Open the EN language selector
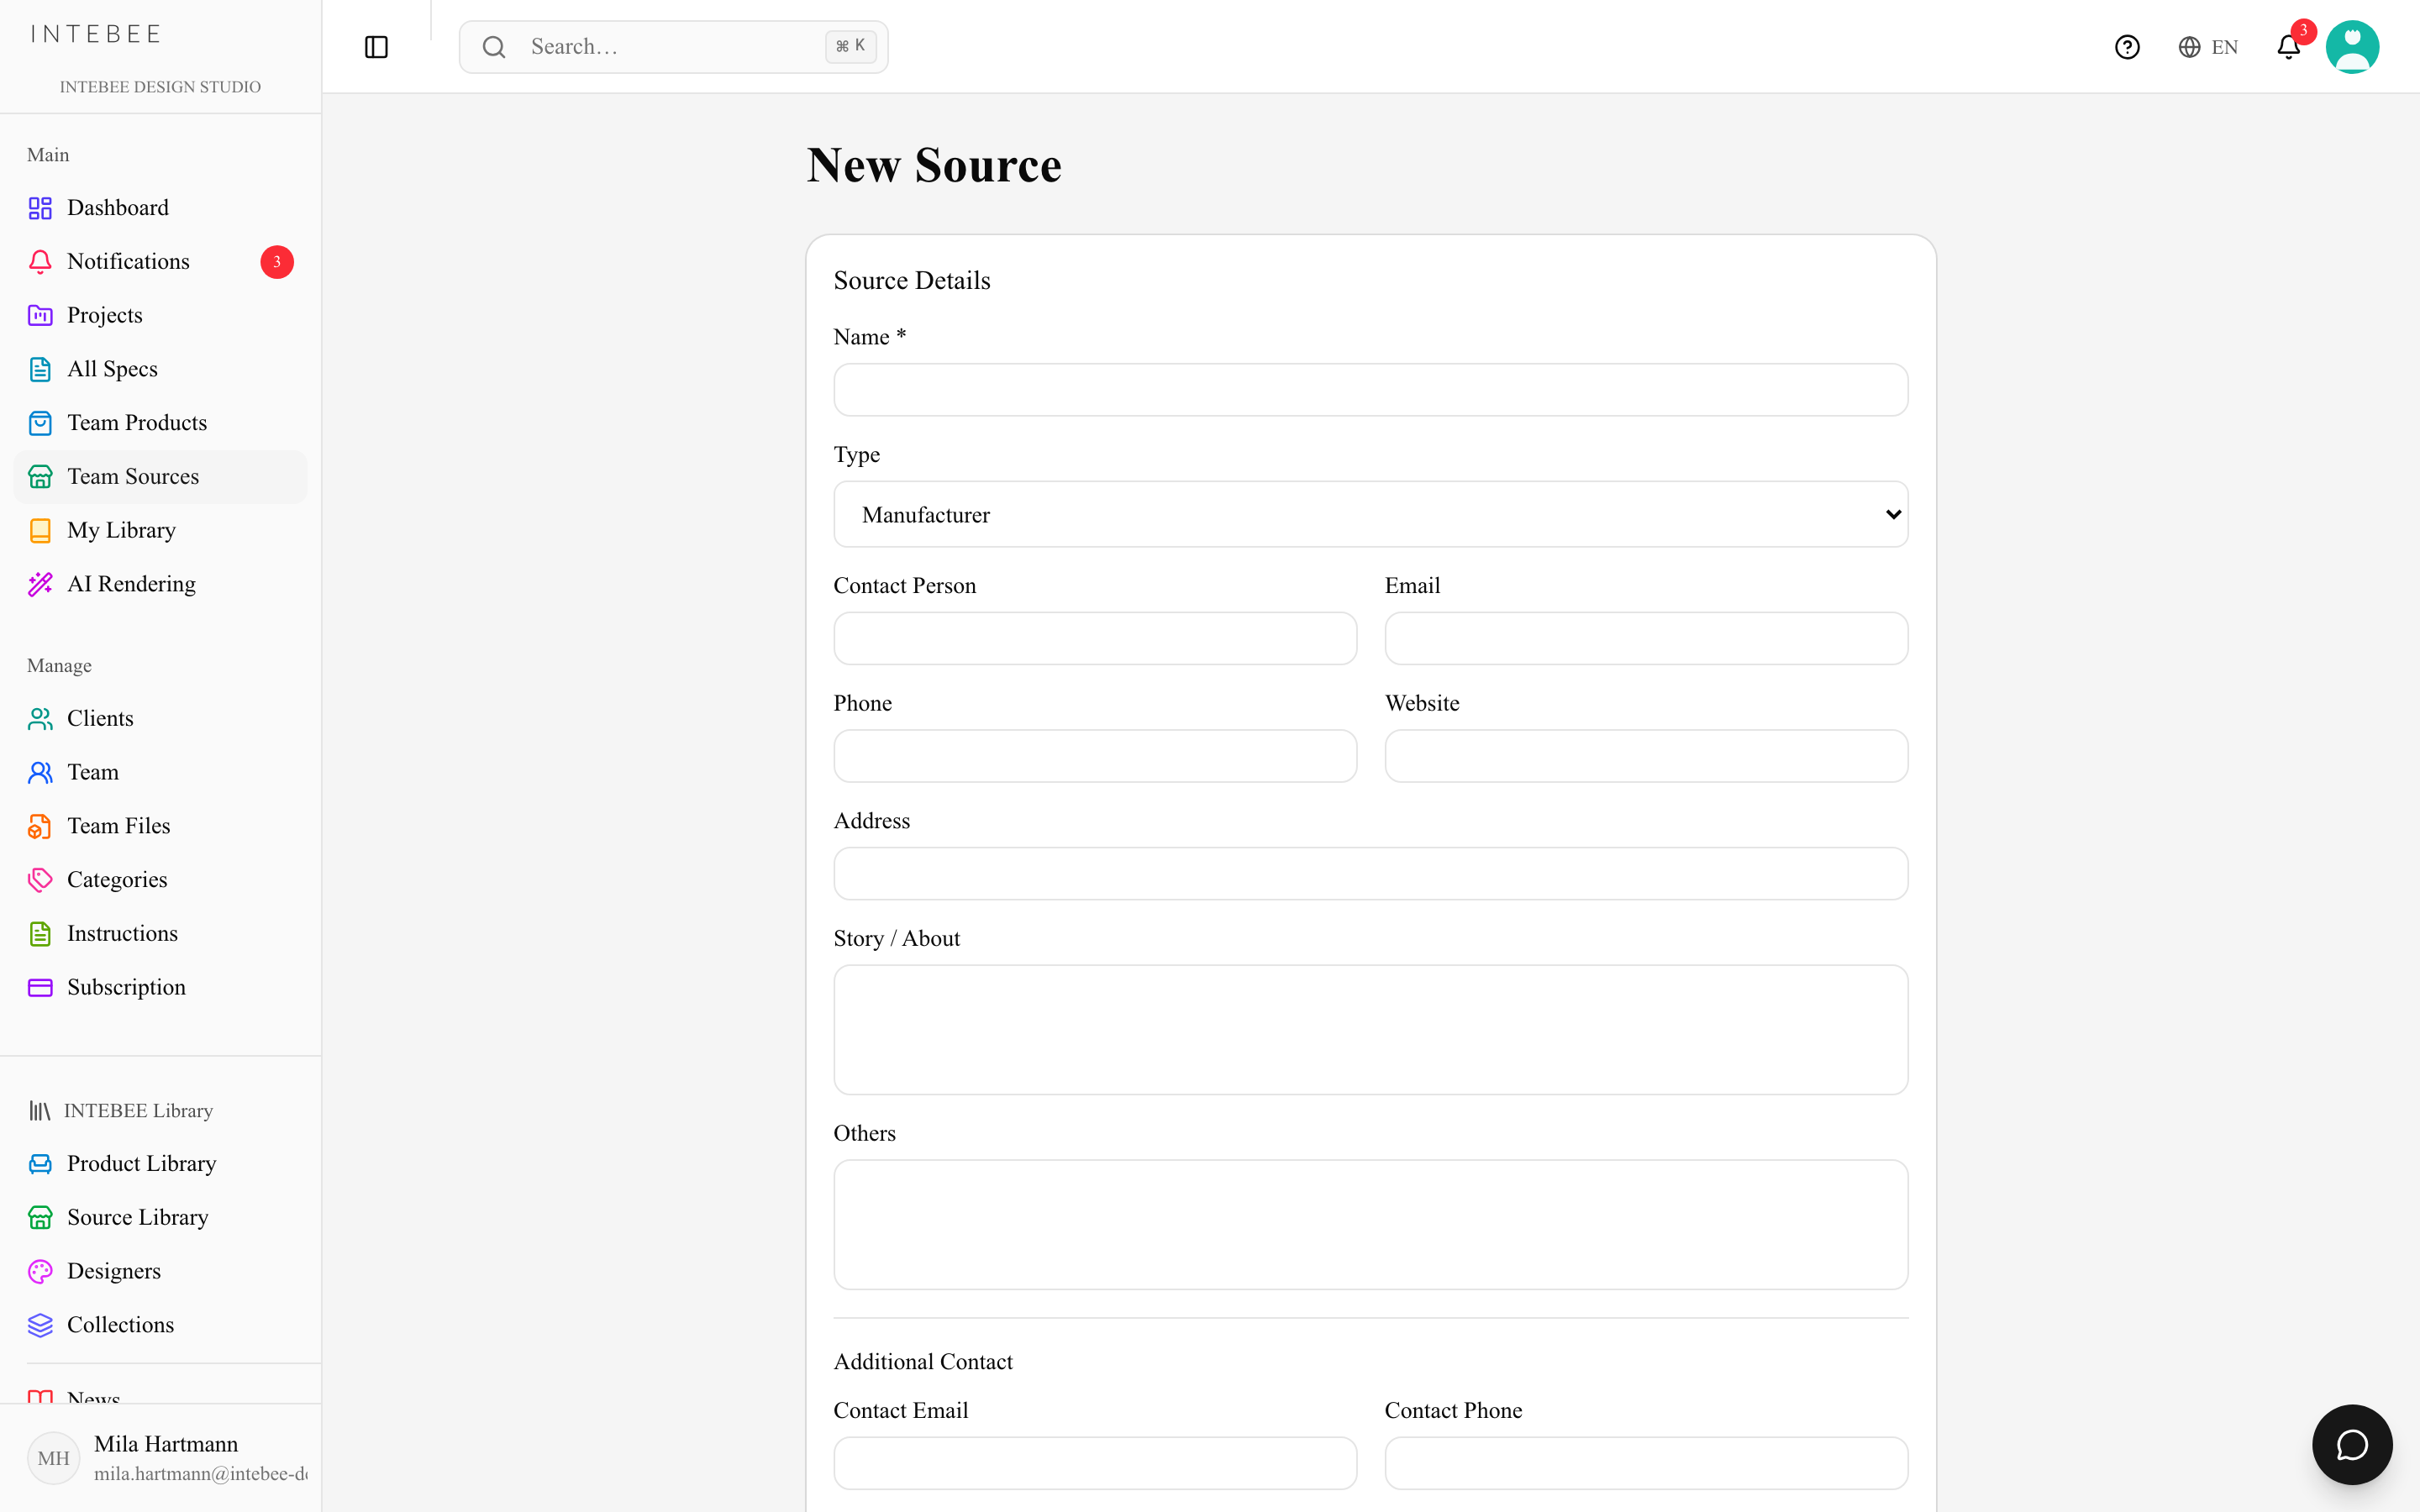The height and width of the screenshot is (1512, 2420). click(2208, 47)
